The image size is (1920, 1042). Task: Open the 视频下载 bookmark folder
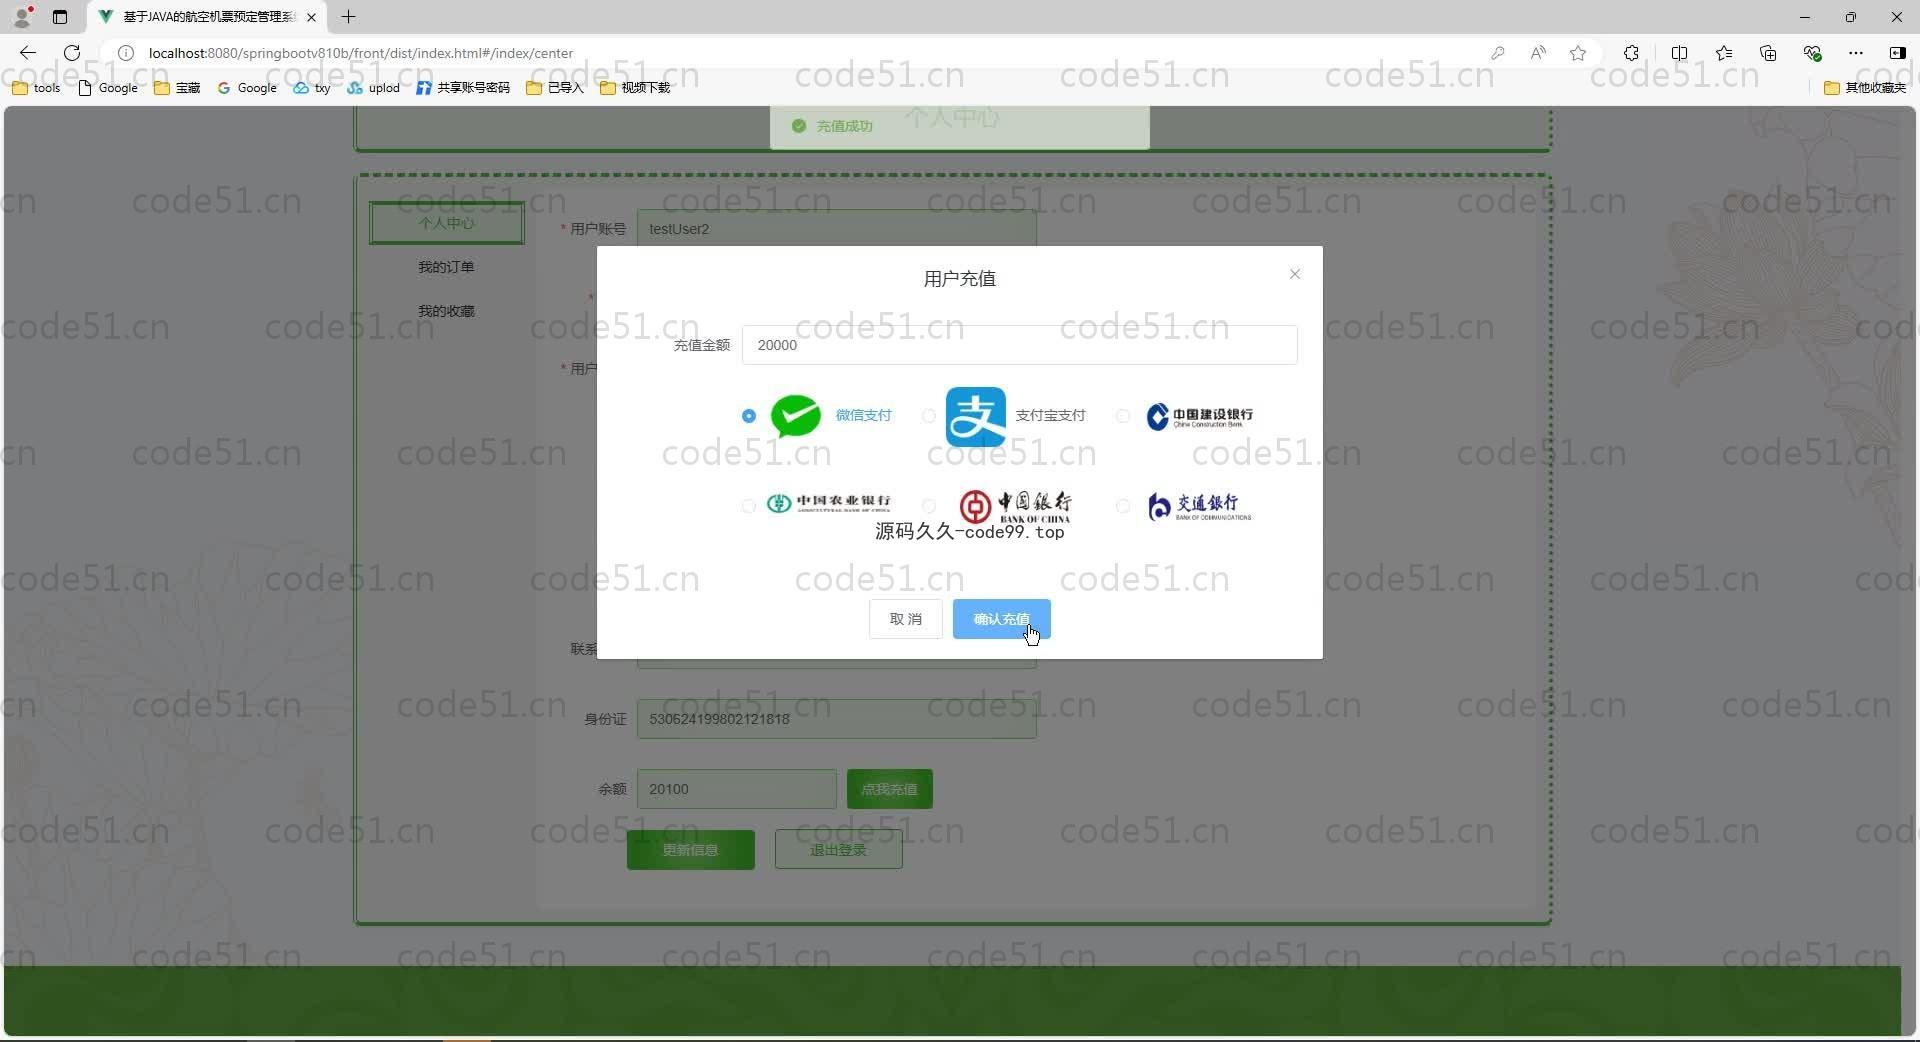(635, 88)
